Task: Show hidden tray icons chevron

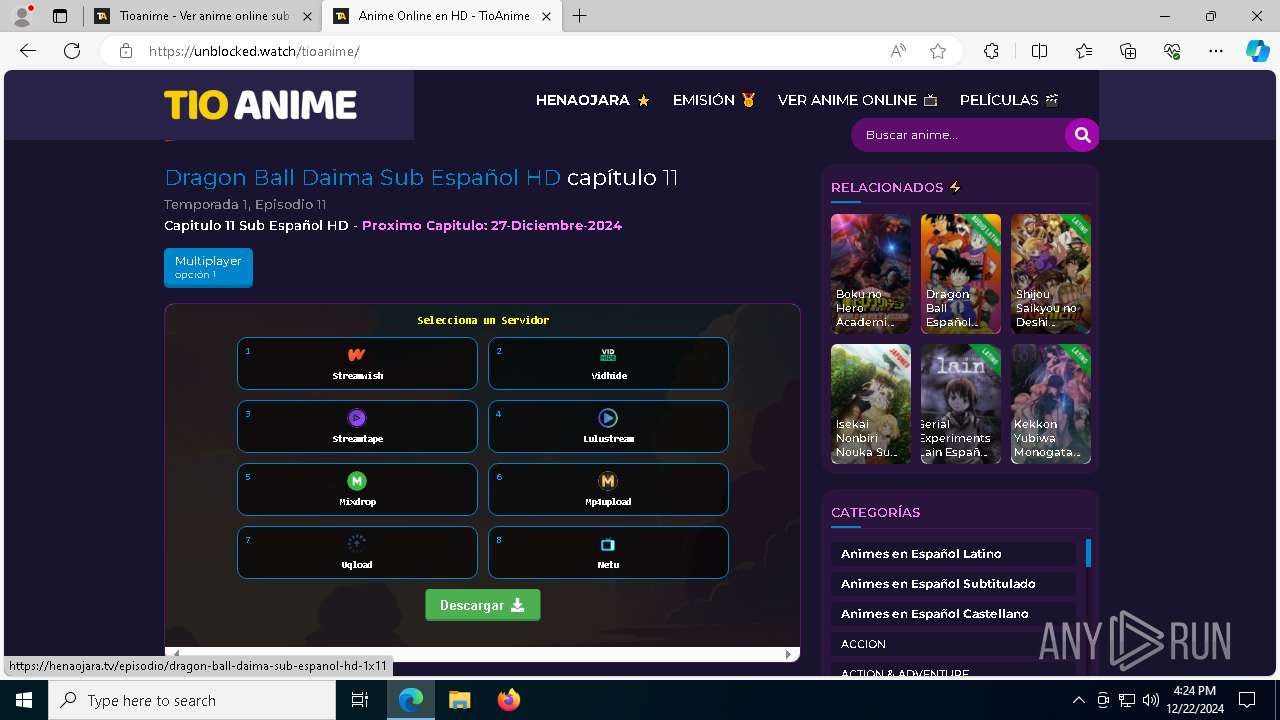Action: tap(1078, 700)
